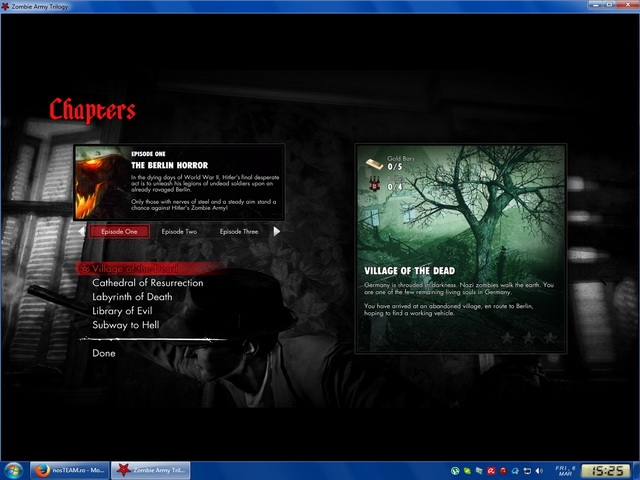
Task: Click the first rating star in the preview
Action: point(507,338)
